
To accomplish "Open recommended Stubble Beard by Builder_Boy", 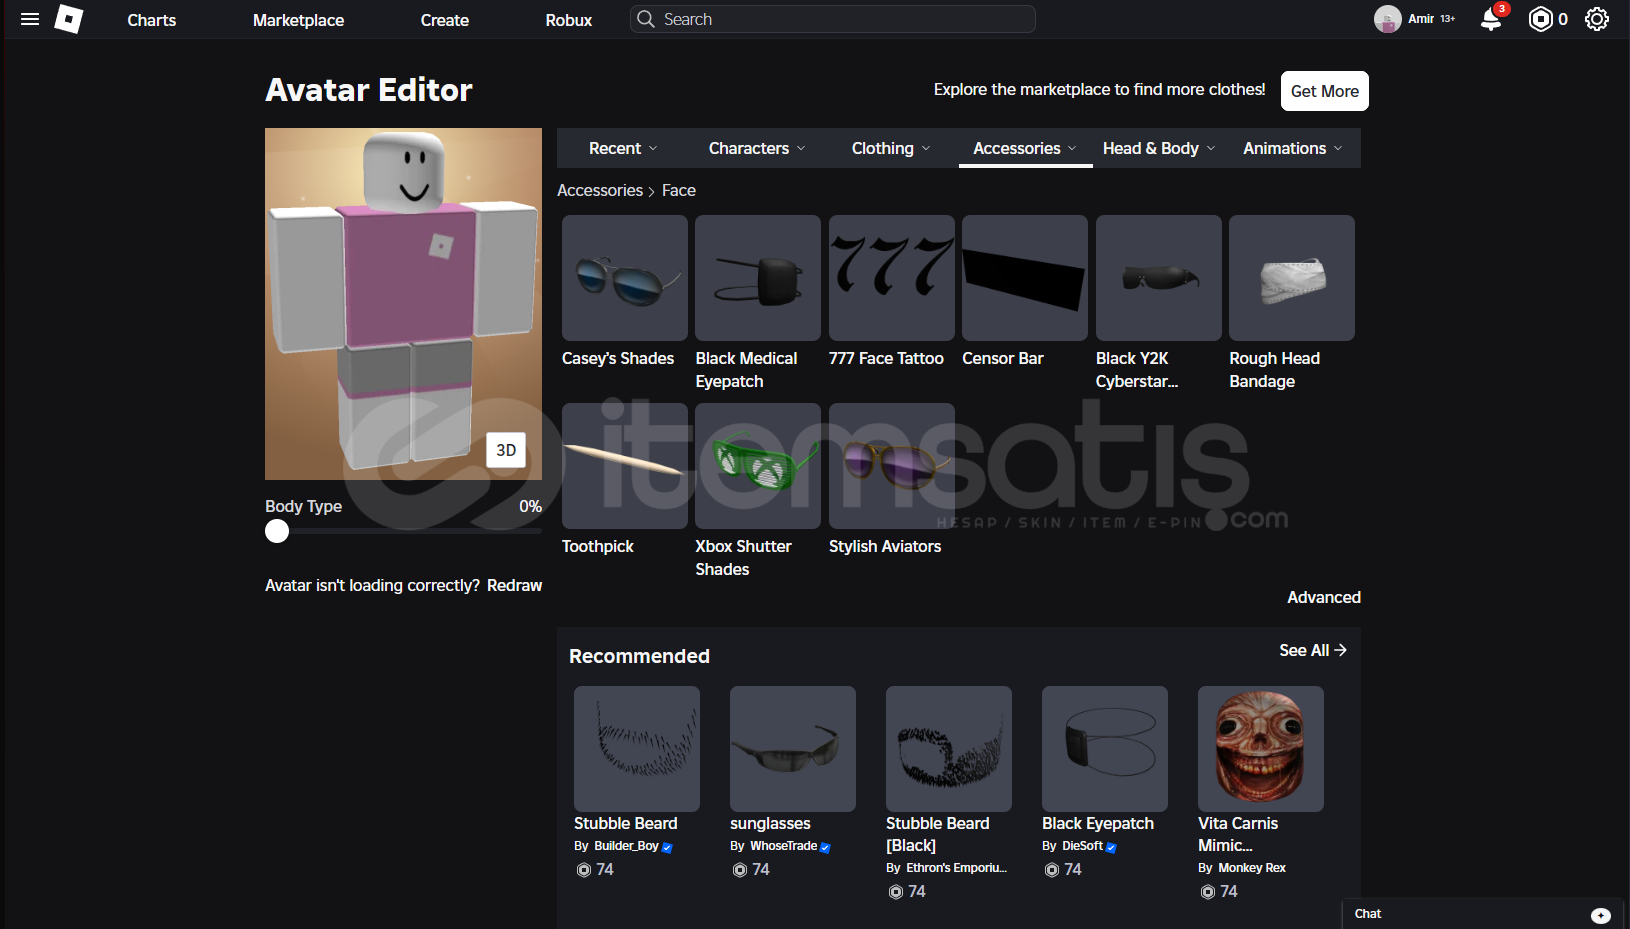I will click(x=637, y=749).
